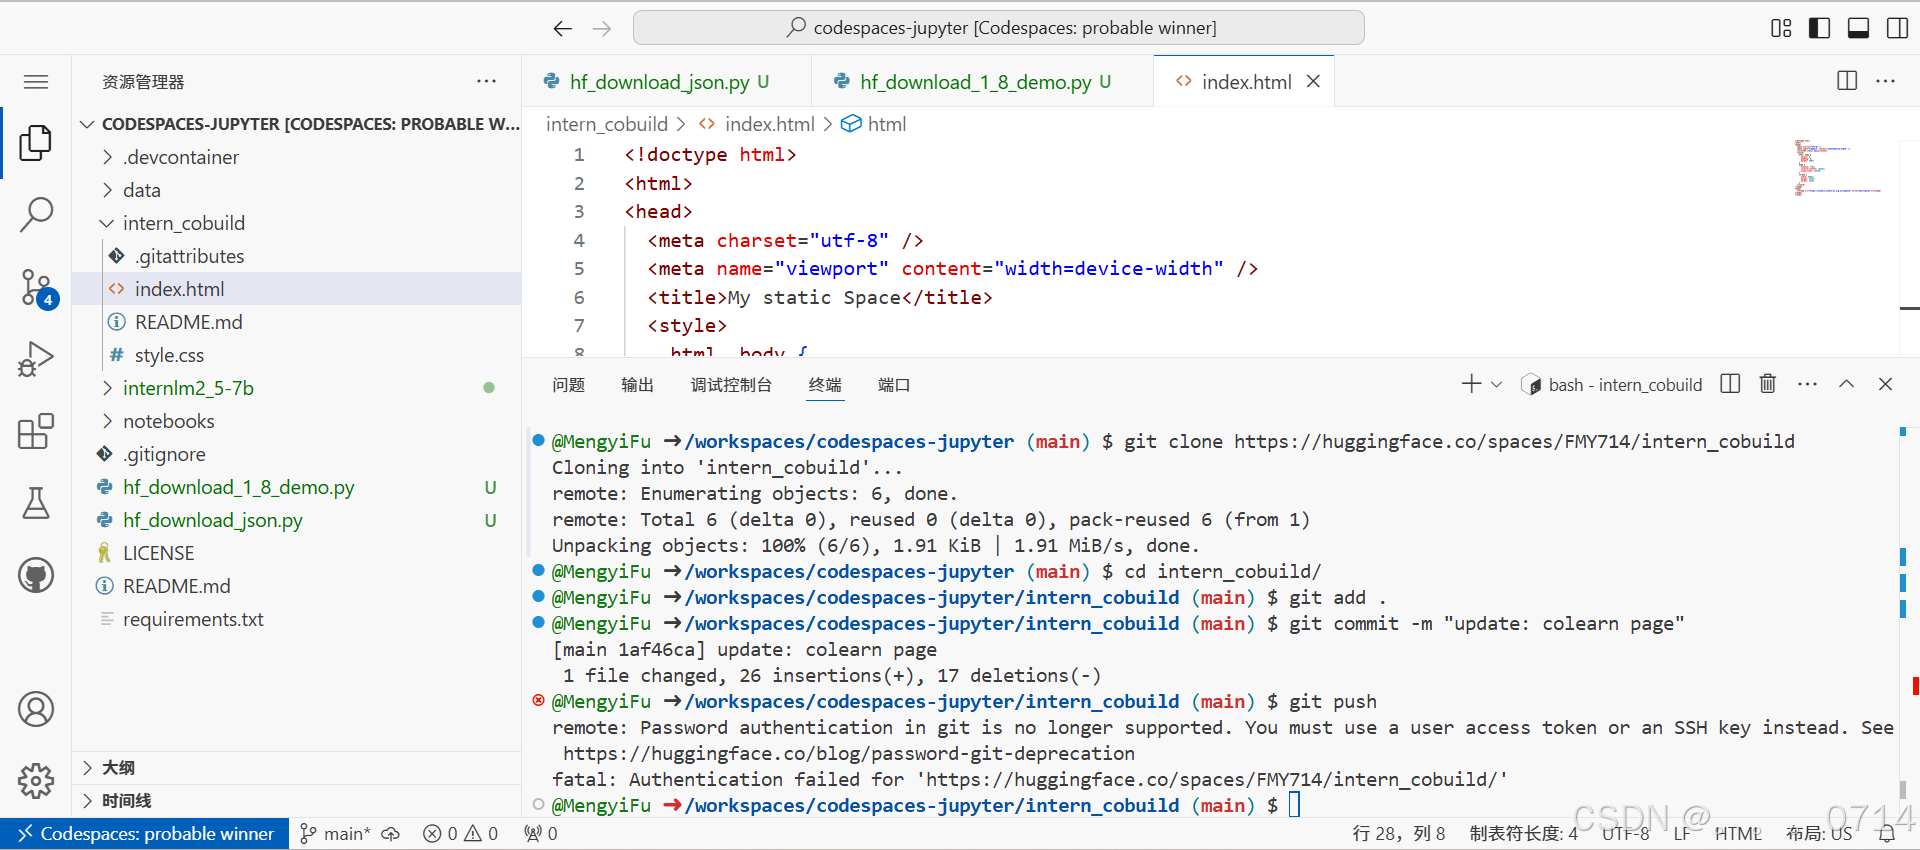The image size is (1920, 850).
Task: Split the terminal pane
Action: click(1730, 384)
